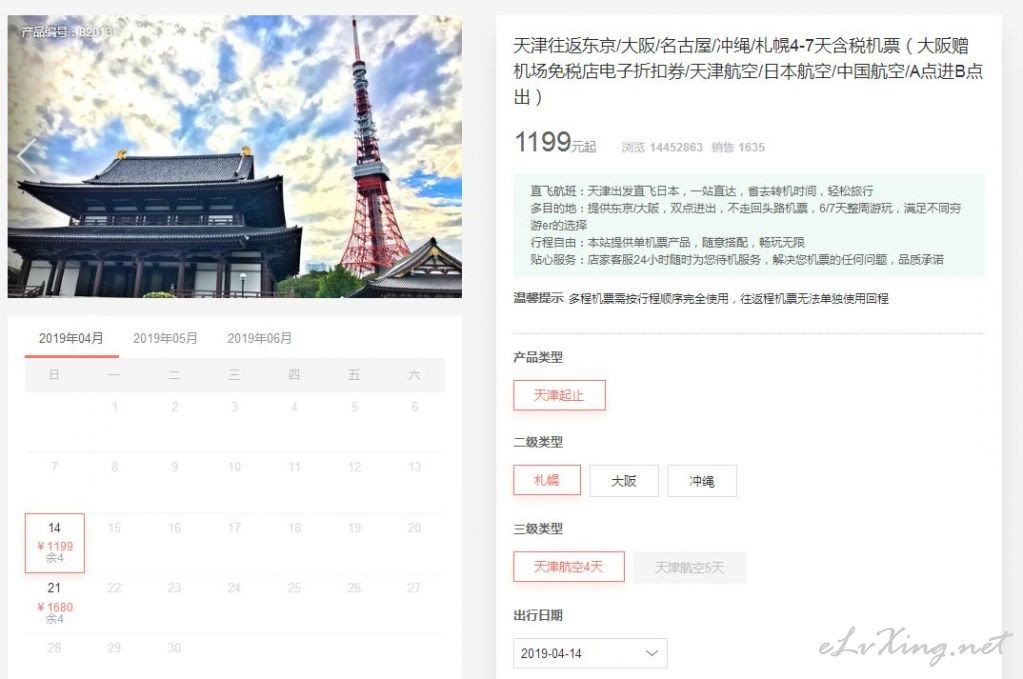1023x679 pixels.
Task: Select 大阪 as secondary type
Action: [x=624, y=481]
